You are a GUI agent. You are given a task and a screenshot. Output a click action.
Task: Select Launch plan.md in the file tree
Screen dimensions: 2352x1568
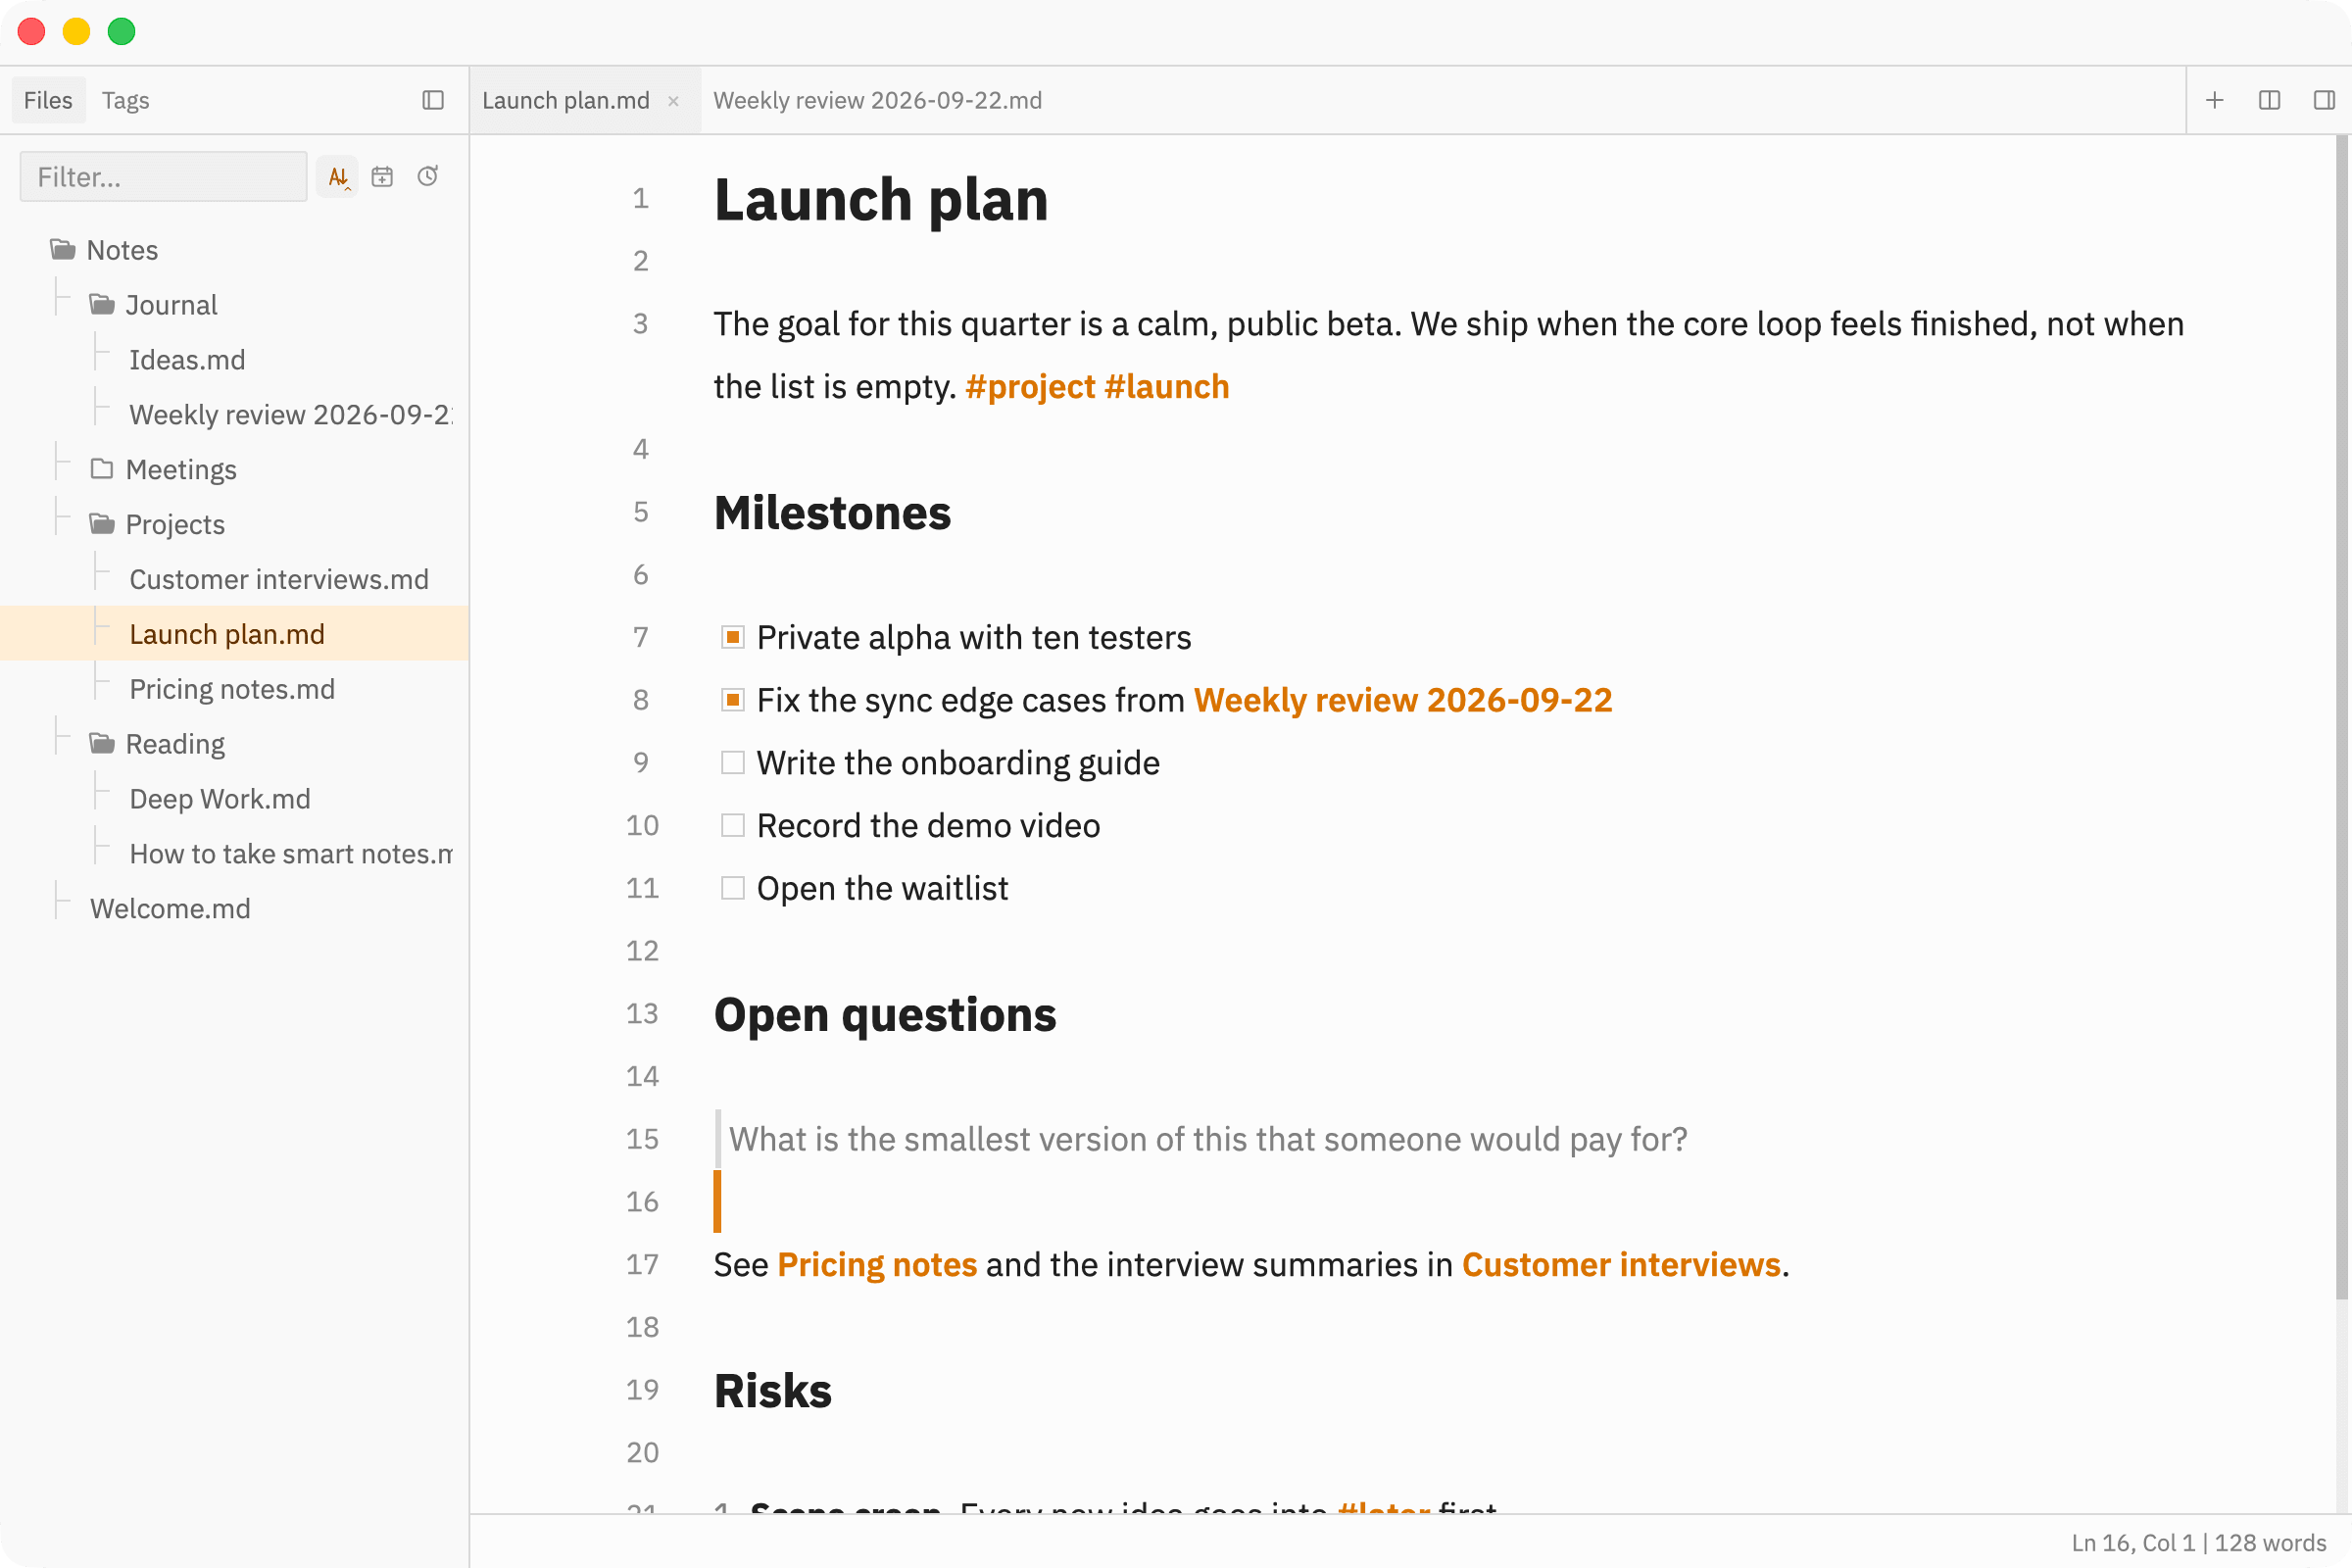point(234,634)
